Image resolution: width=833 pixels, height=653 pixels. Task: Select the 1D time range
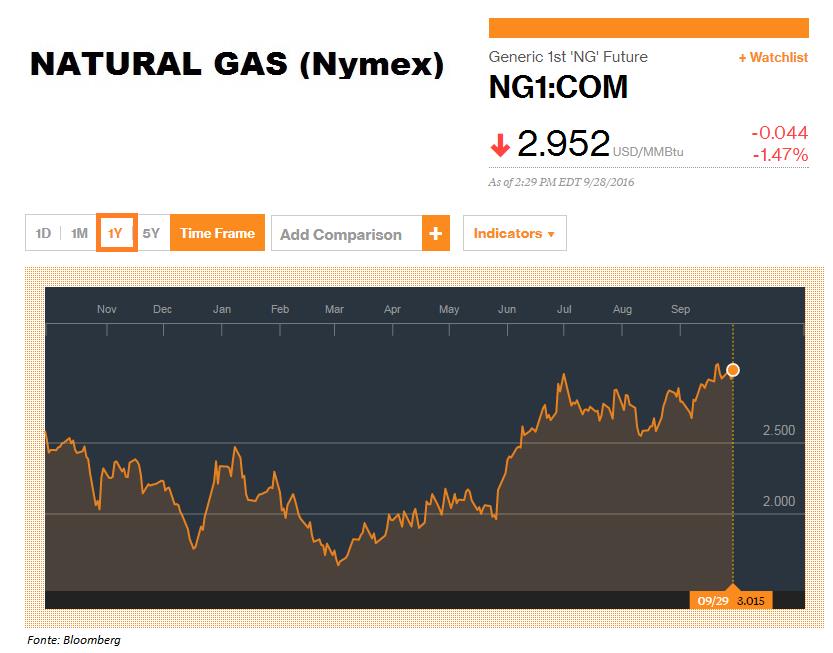[x=43, y=233]
